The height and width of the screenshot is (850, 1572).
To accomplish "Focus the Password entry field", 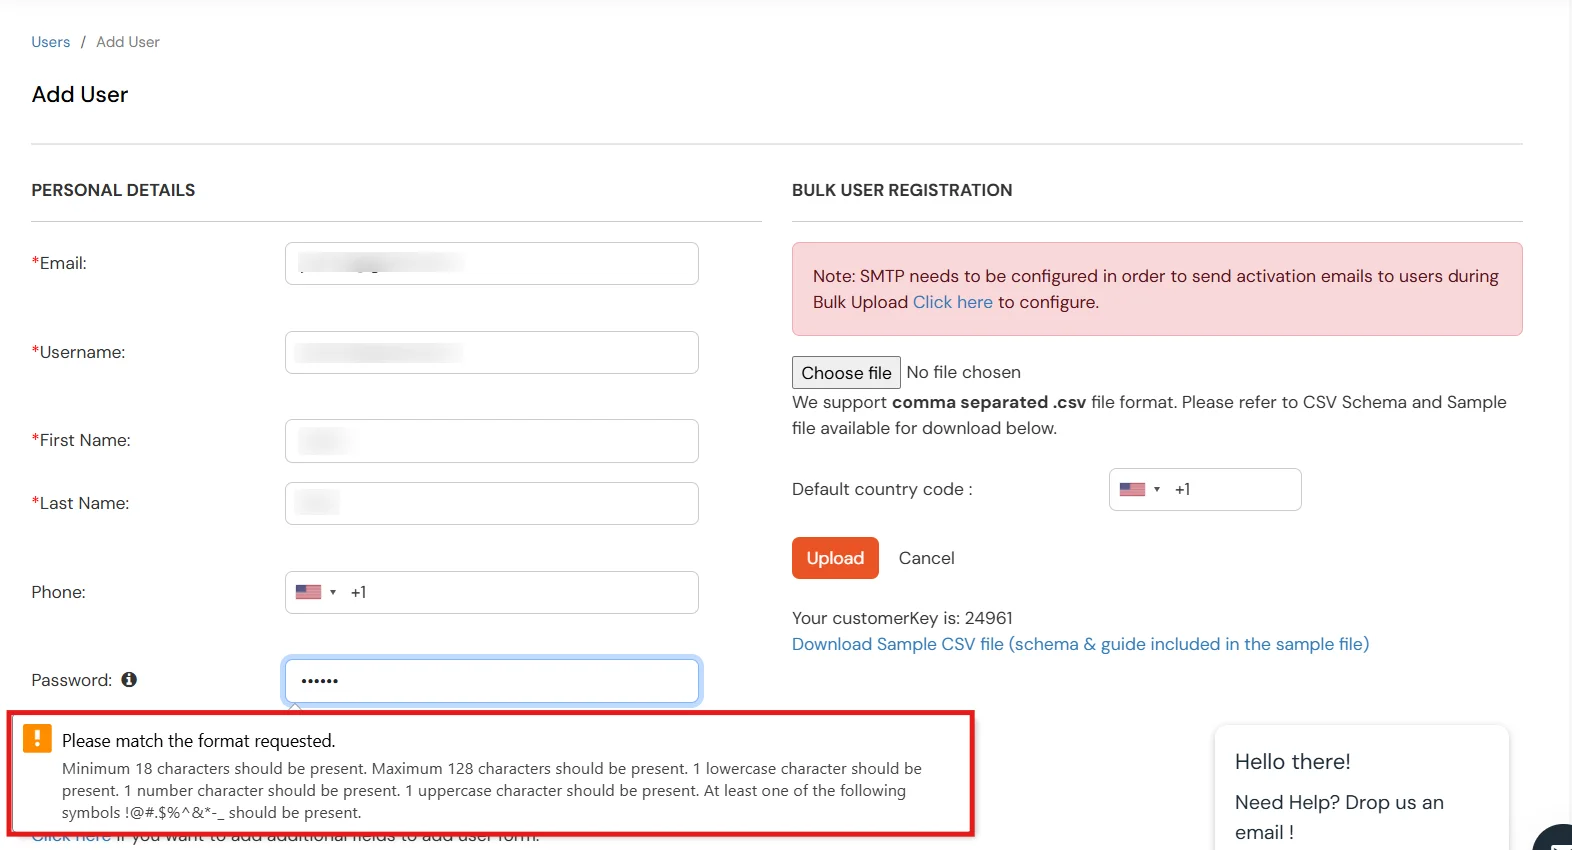I will 490,680.
